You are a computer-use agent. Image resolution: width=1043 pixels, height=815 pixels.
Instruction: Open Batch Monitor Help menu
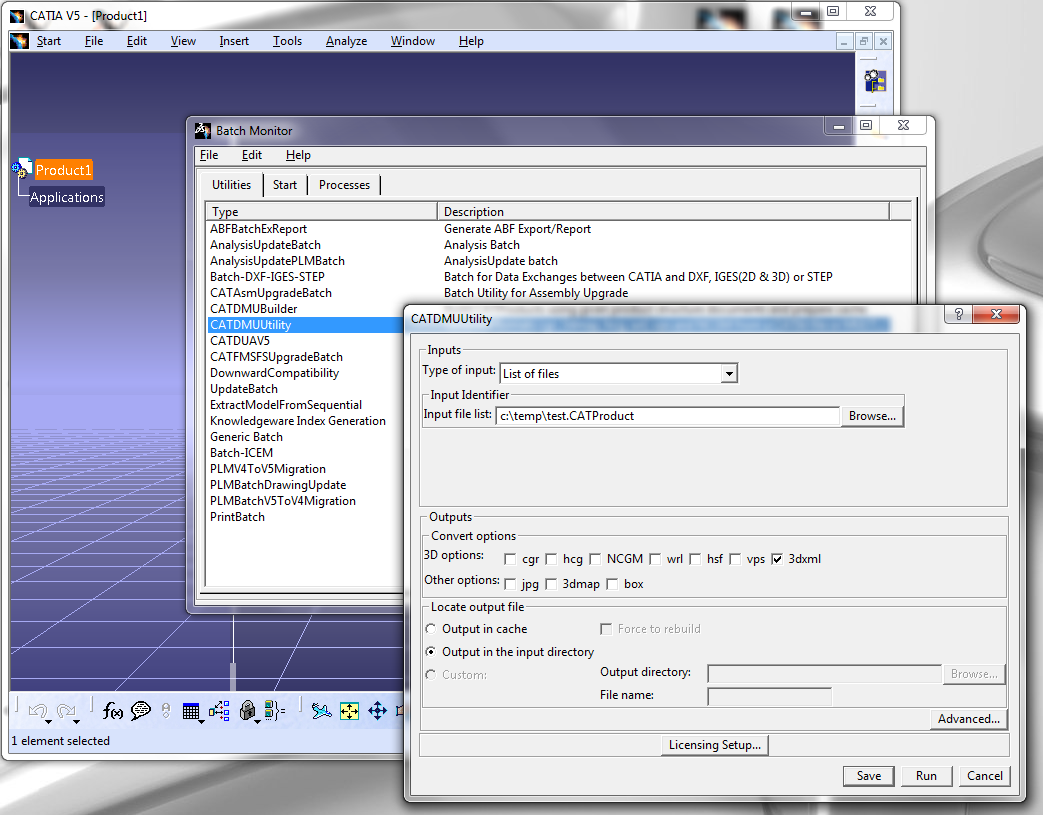[298, 155]
